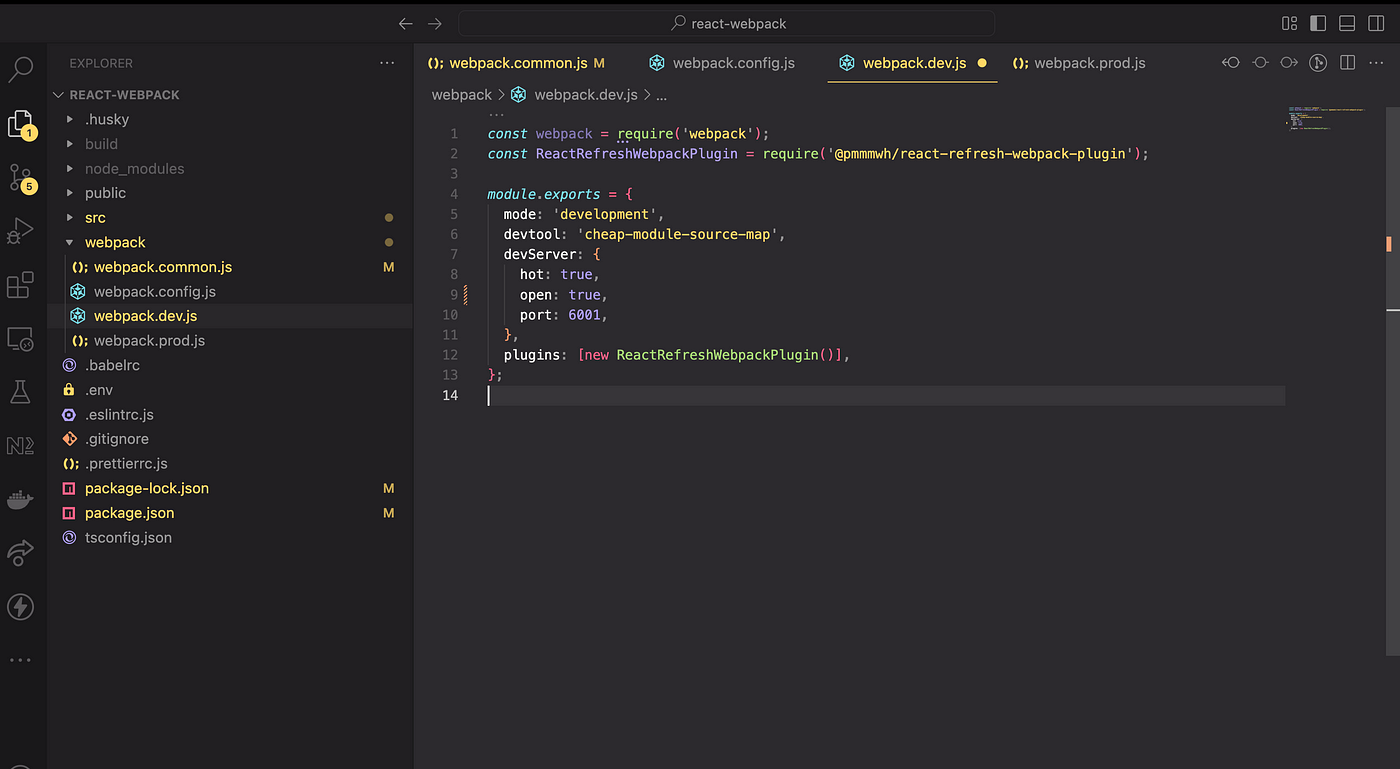
Task: Show additional activity bar views
Action: [20, 660]
